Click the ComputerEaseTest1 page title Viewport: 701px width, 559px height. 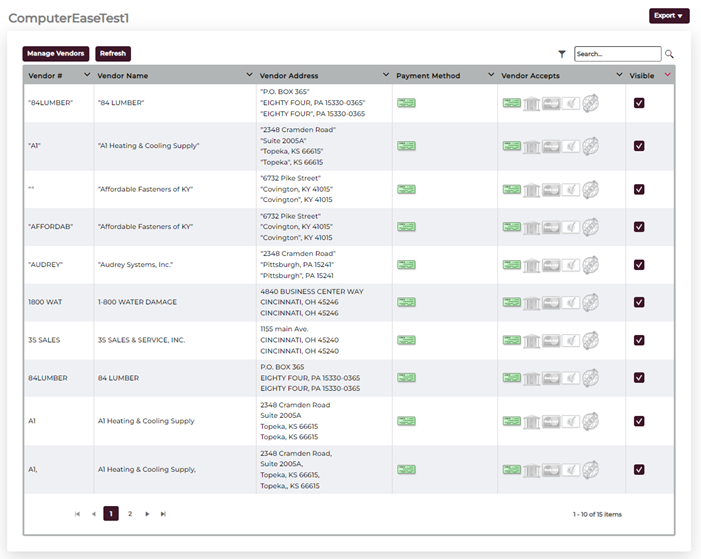coord(69,18)
